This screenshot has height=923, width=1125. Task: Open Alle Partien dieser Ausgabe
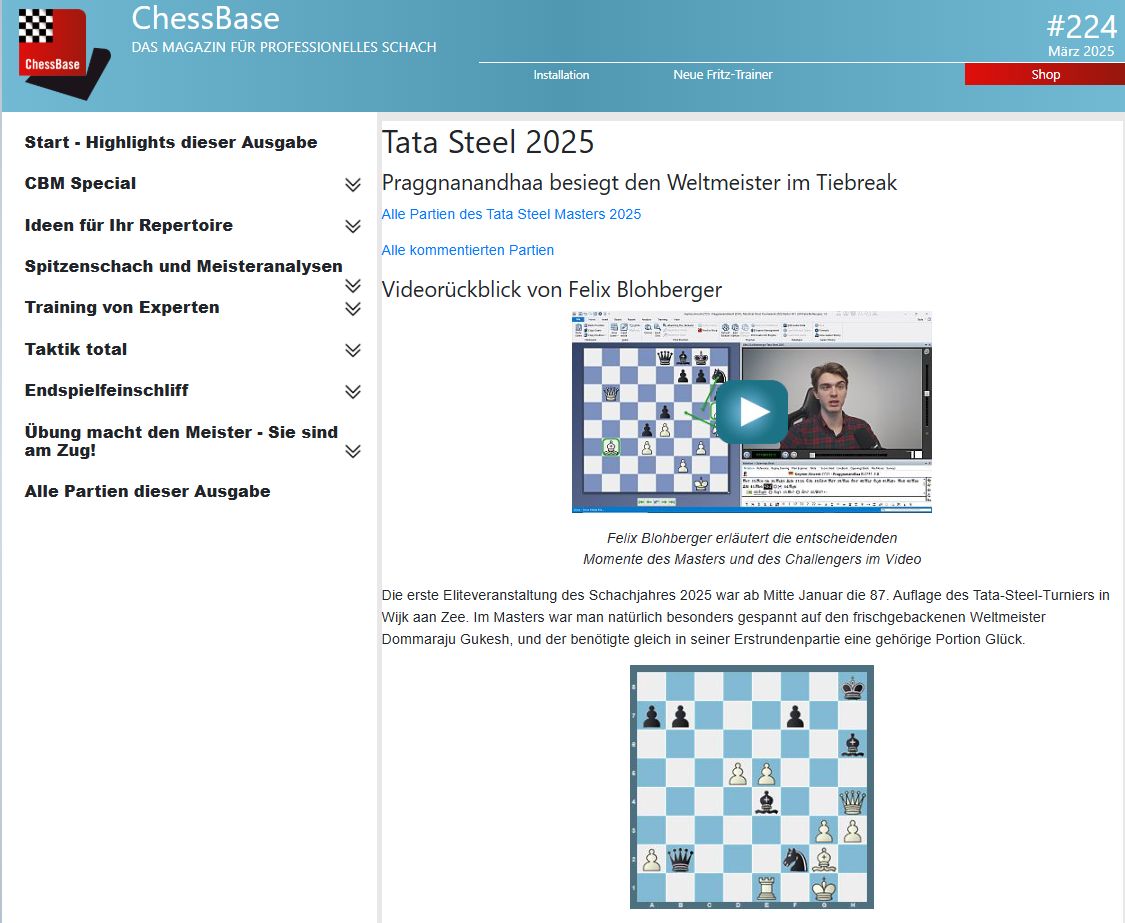pyautogui.click(x=147, y=492)
